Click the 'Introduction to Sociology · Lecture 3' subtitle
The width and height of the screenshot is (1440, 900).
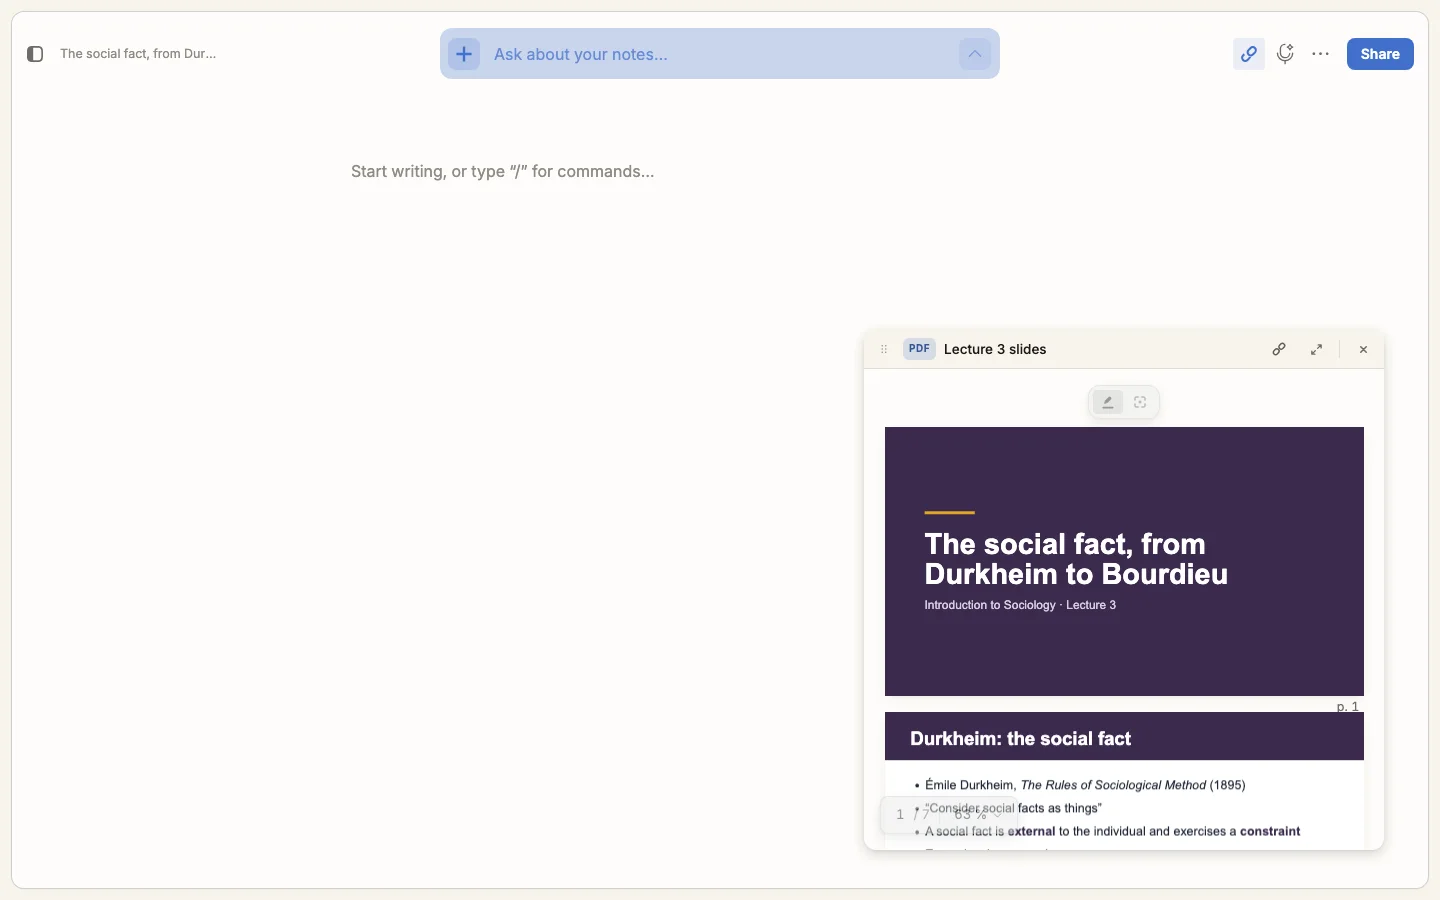(x=1020, y=605)
